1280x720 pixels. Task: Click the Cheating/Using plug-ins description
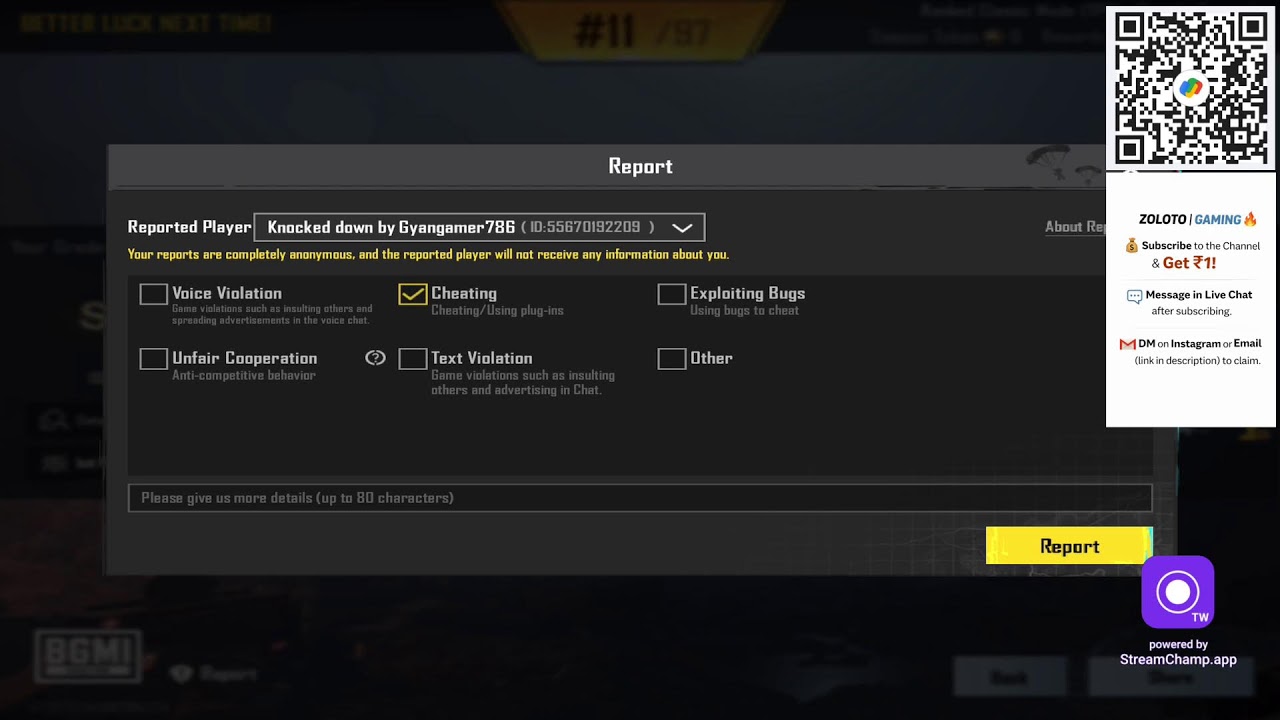coord(497,311)
